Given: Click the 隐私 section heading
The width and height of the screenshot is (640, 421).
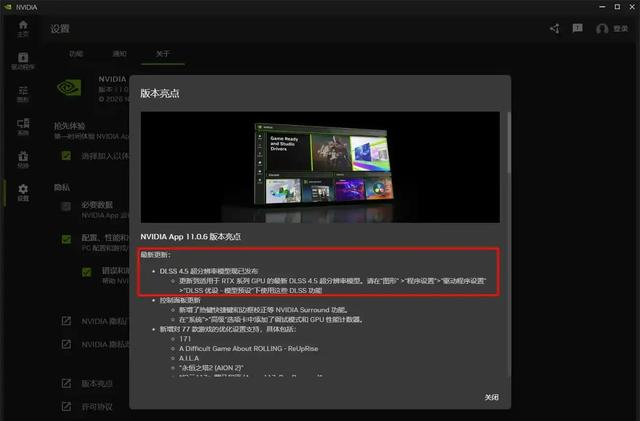Looking at the screenshot, I should pyautogui.click(x=62, y=187).
